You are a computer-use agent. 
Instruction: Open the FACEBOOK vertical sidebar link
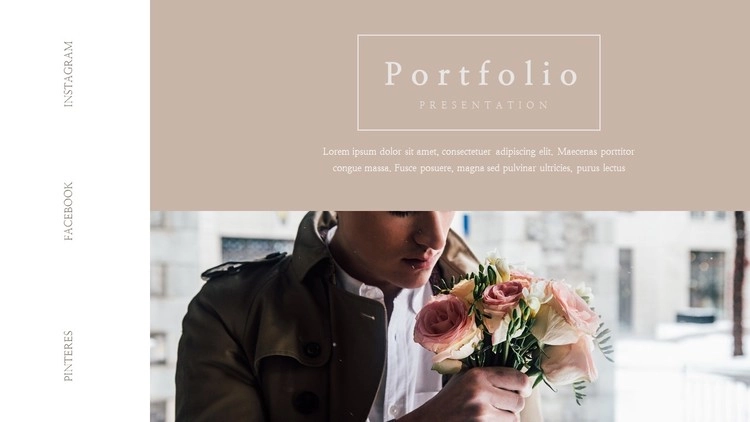point(68,211)
